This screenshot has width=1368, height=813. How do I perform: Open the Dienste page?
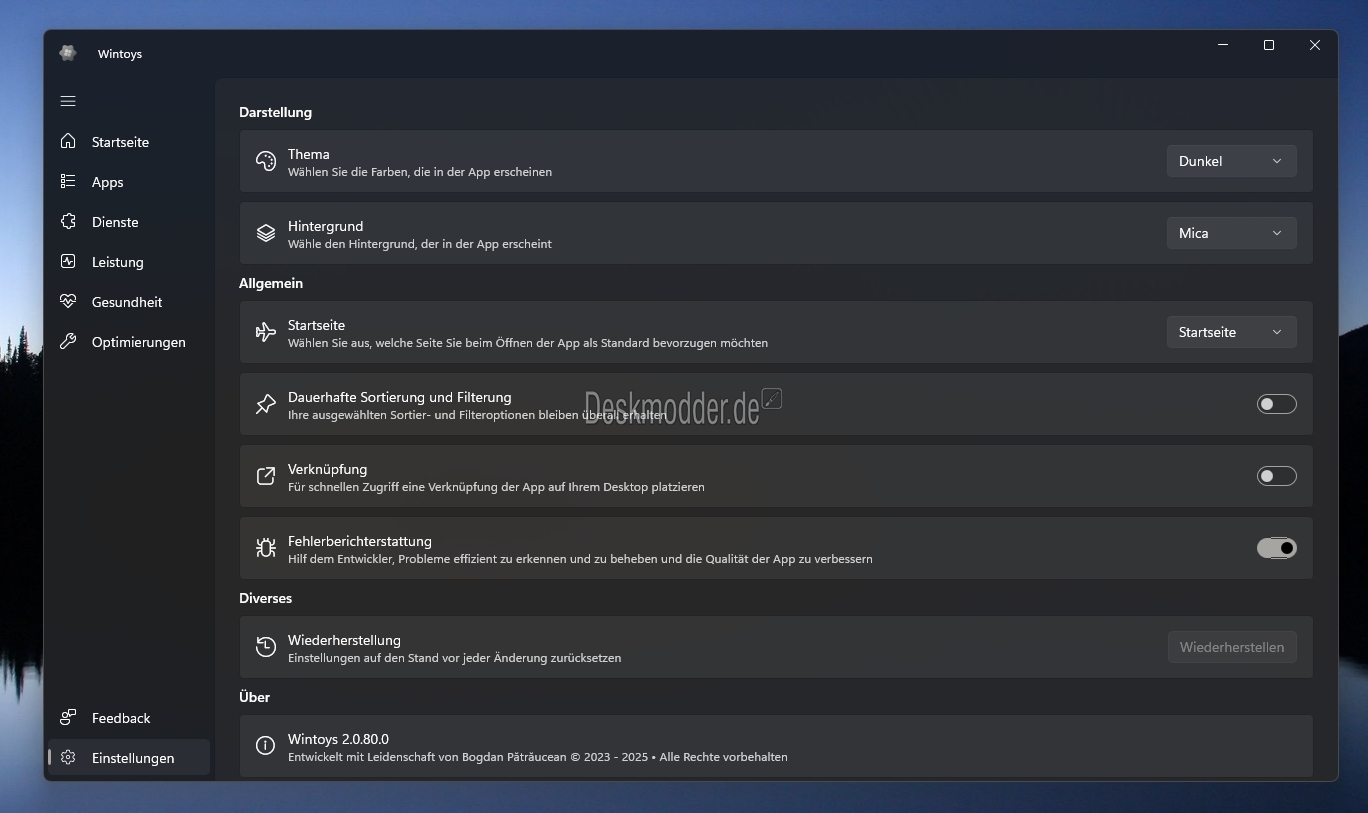pos(129,222)
